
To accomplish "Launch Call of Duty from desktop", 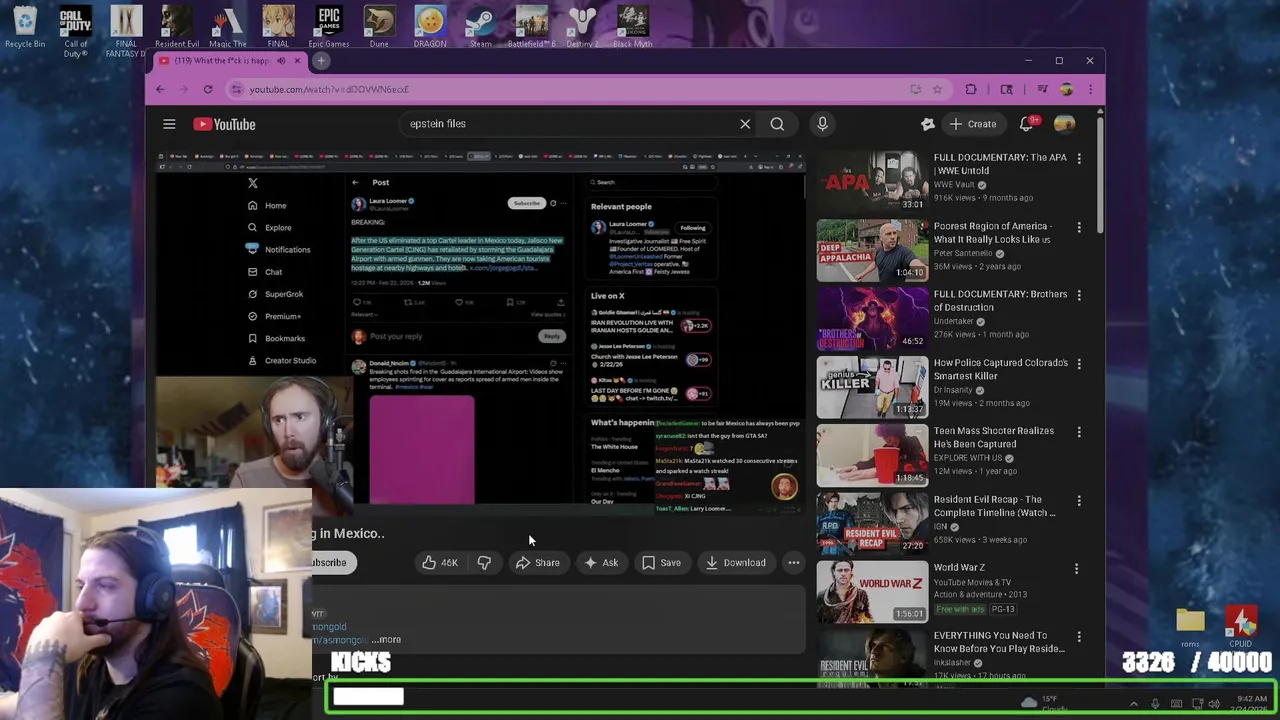I will tap(75, 30).
